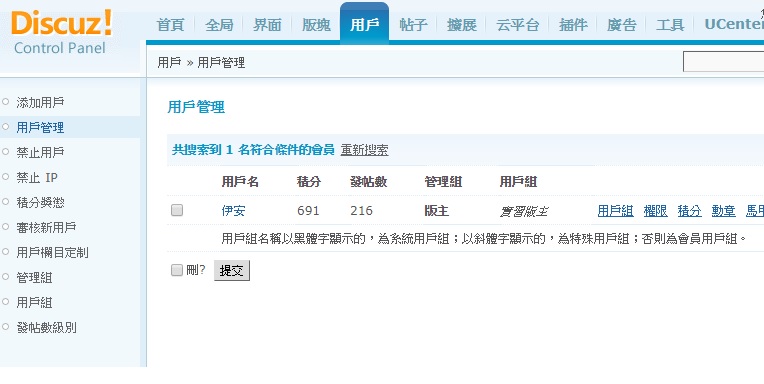This screenshot has height=384, width=764.
Task: Open user profile link 伊安
Action: point(233,211)
